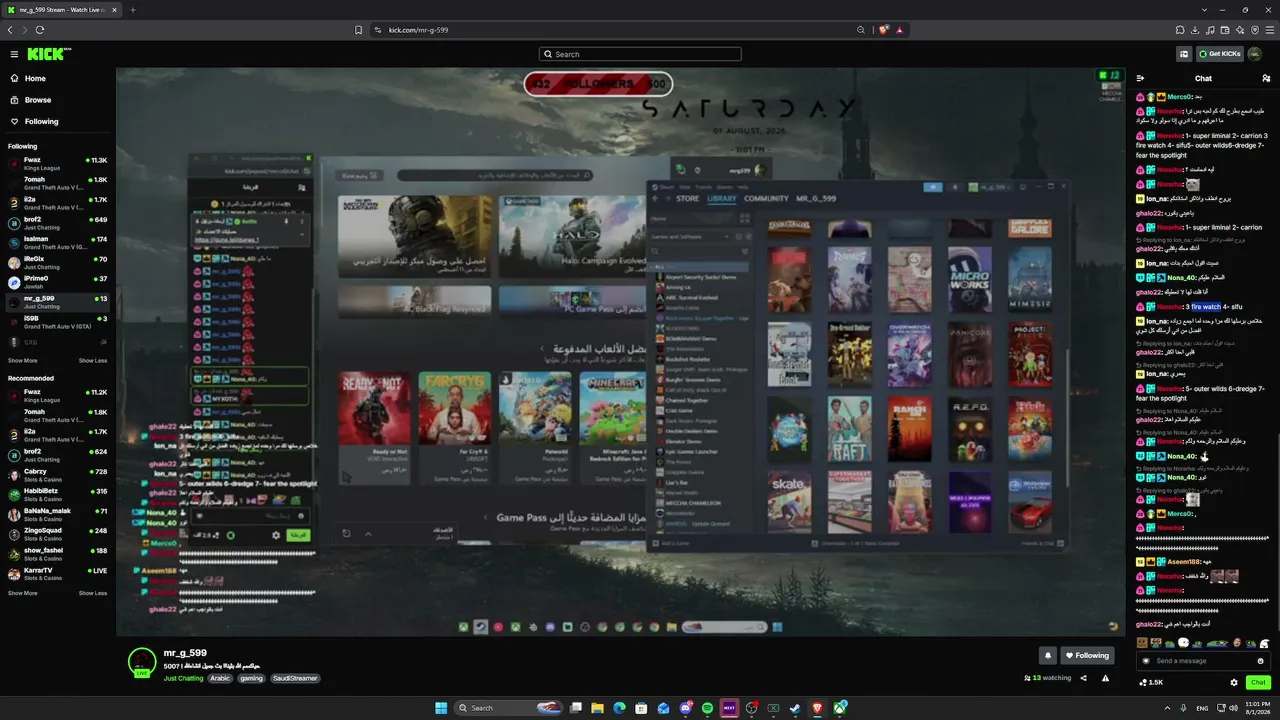Screen dimensions: 1280x720
Task: Open BaNaNa_malak recommended channel
Action: [58, 514]
